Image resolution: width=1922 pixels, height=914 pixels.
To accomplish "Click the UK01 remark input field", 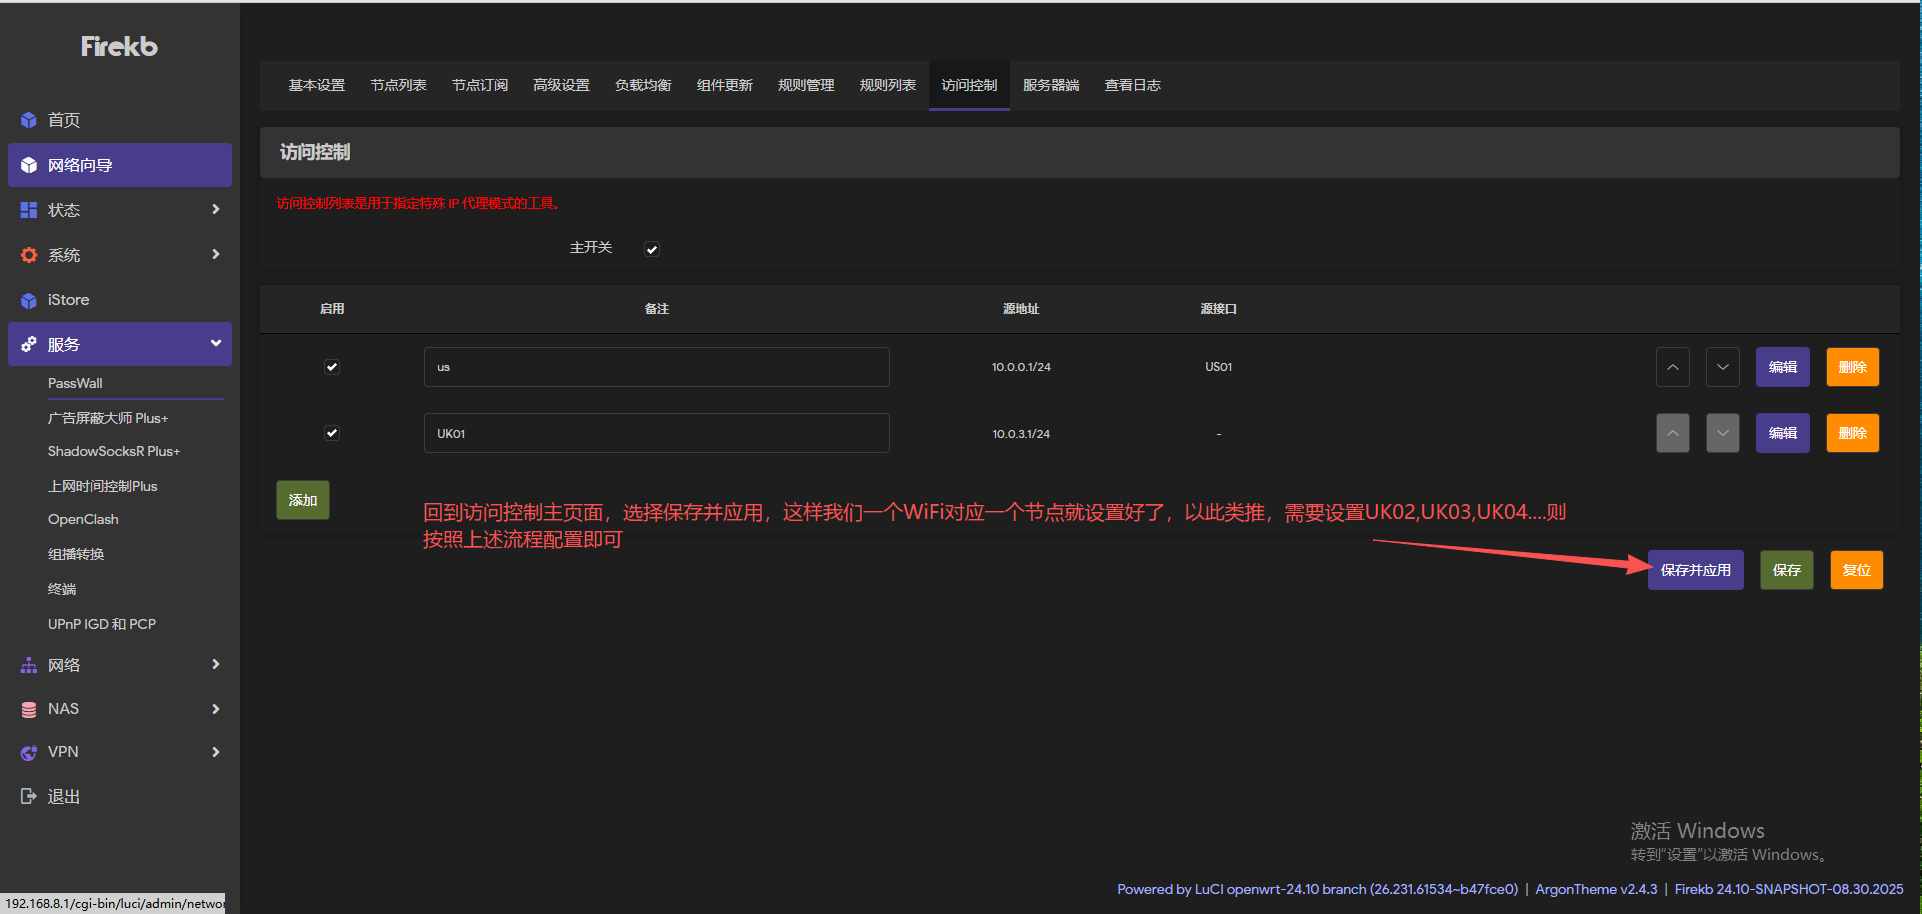I will click(656, 433).
